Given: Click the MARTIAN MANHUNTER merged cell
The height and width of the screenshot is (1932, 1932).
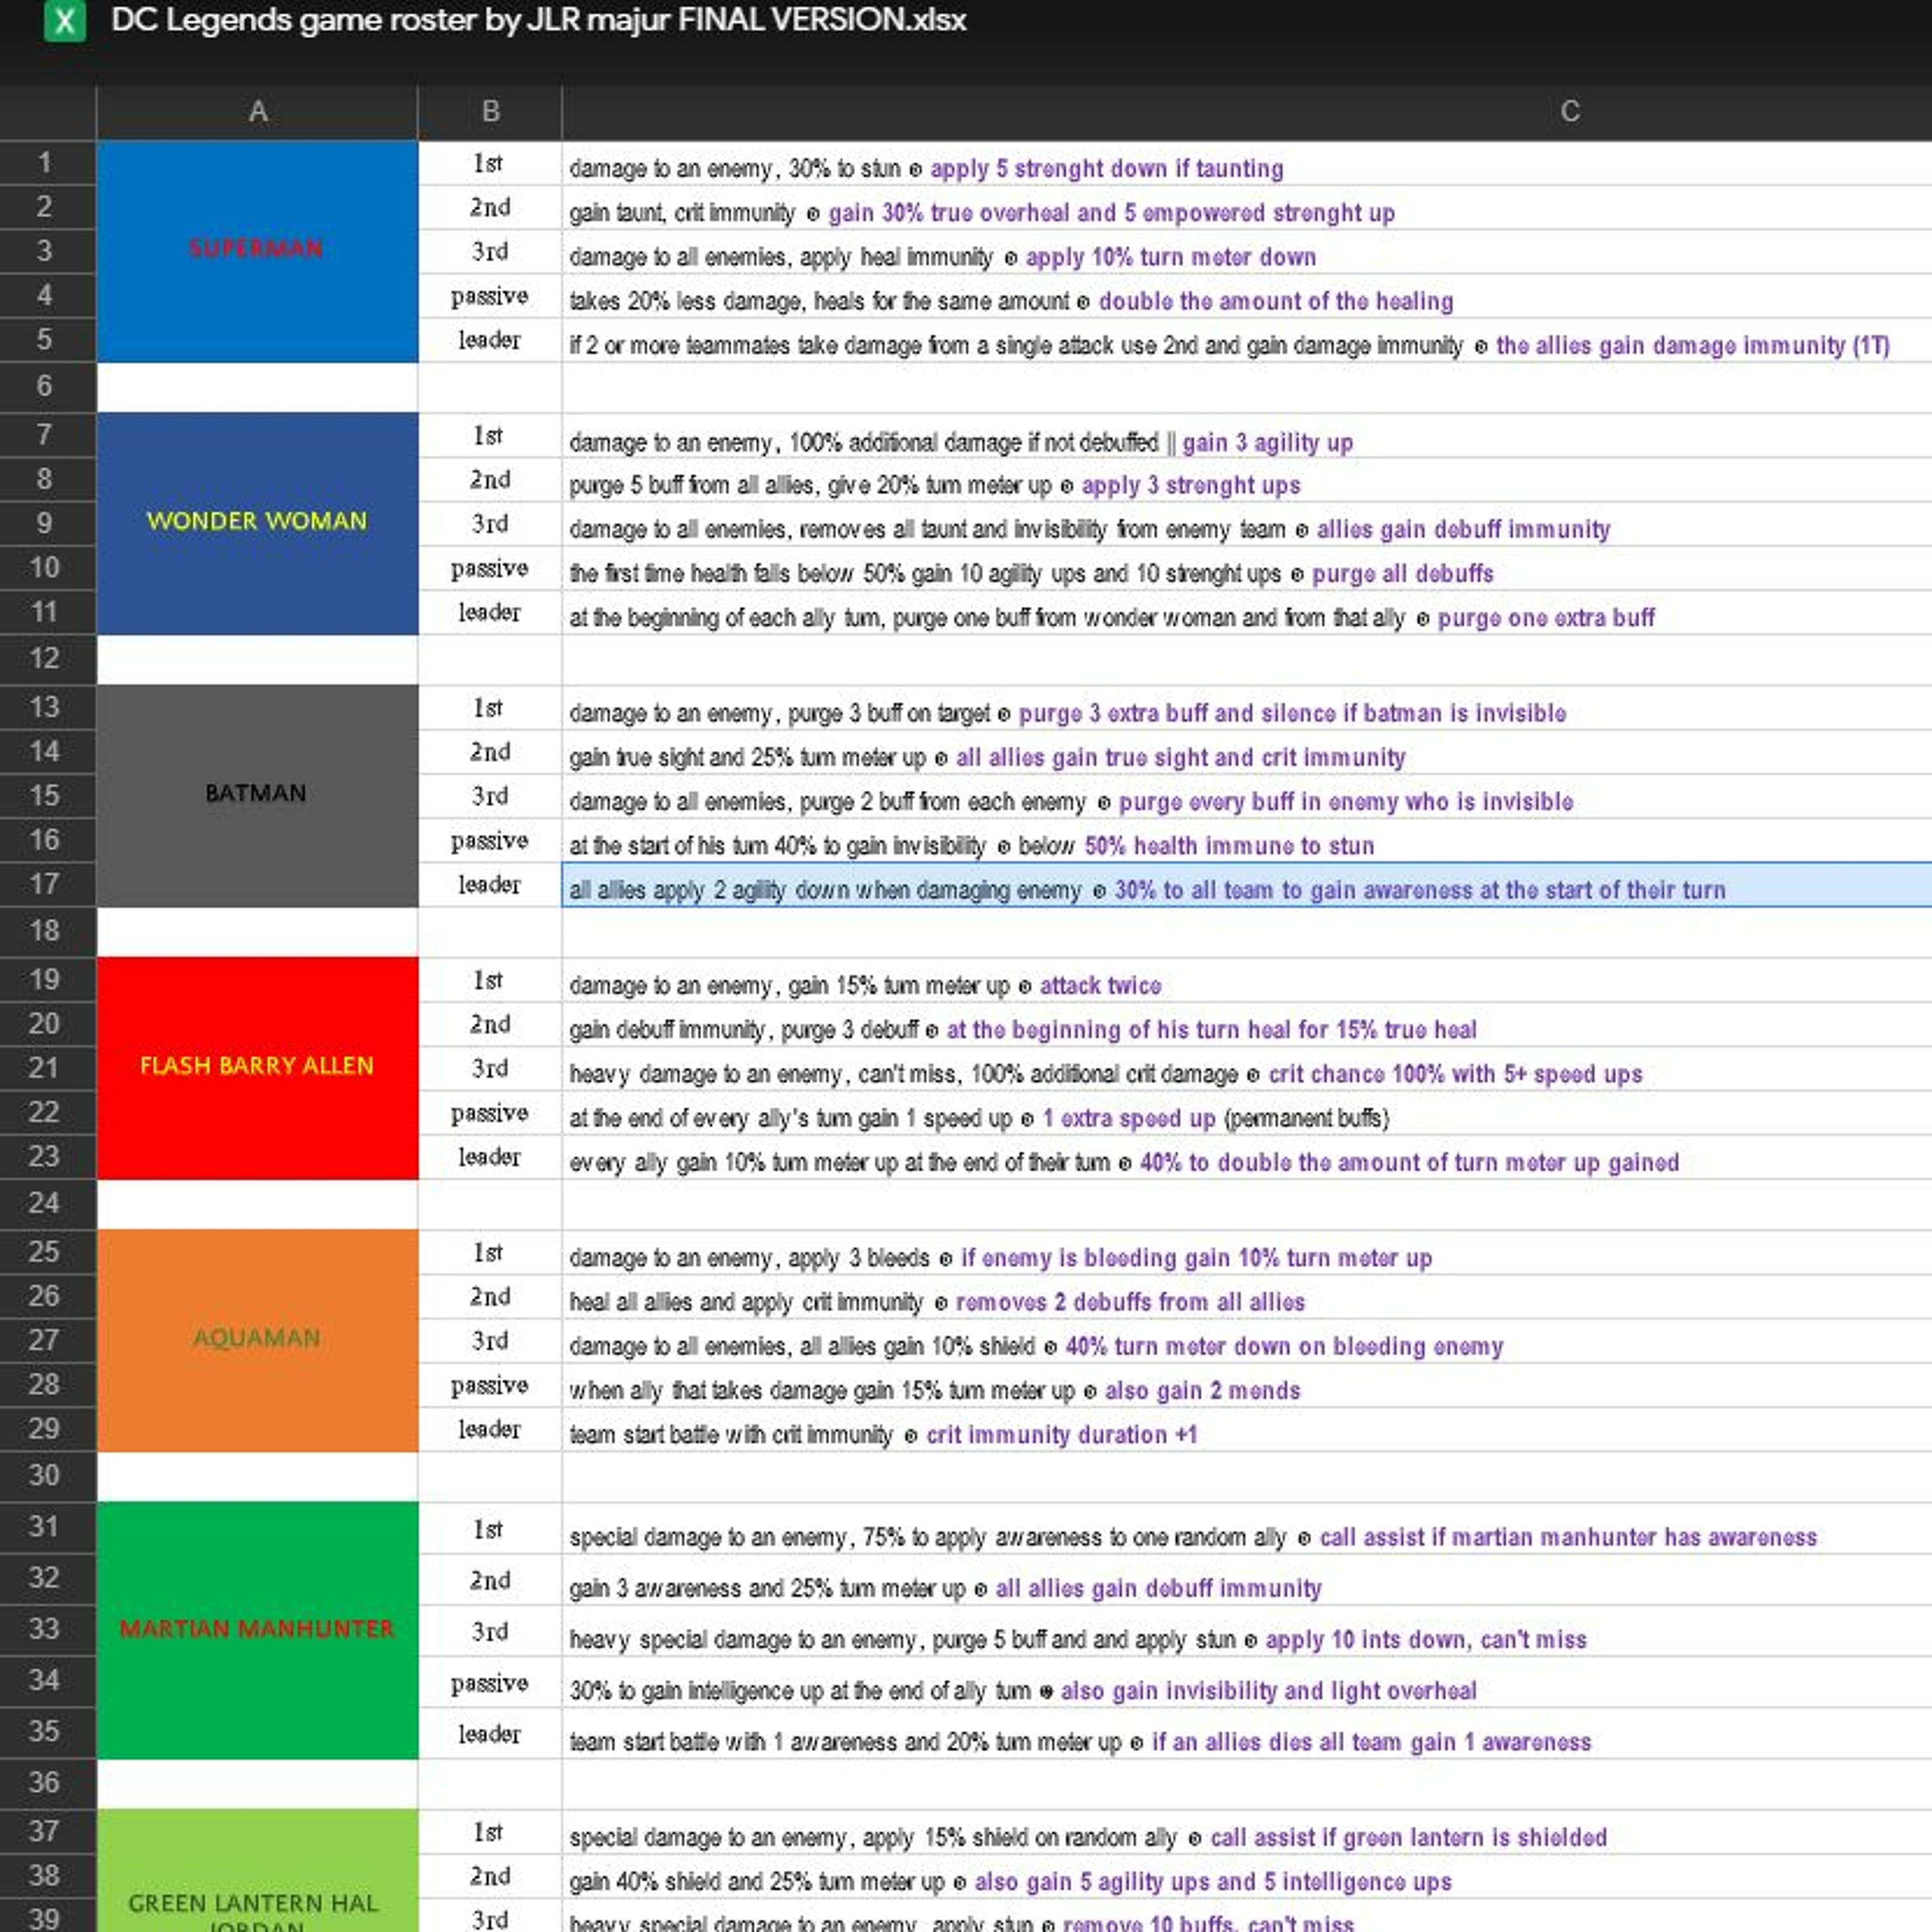Looking at the screenshot, I should [x=257, y=1630].
